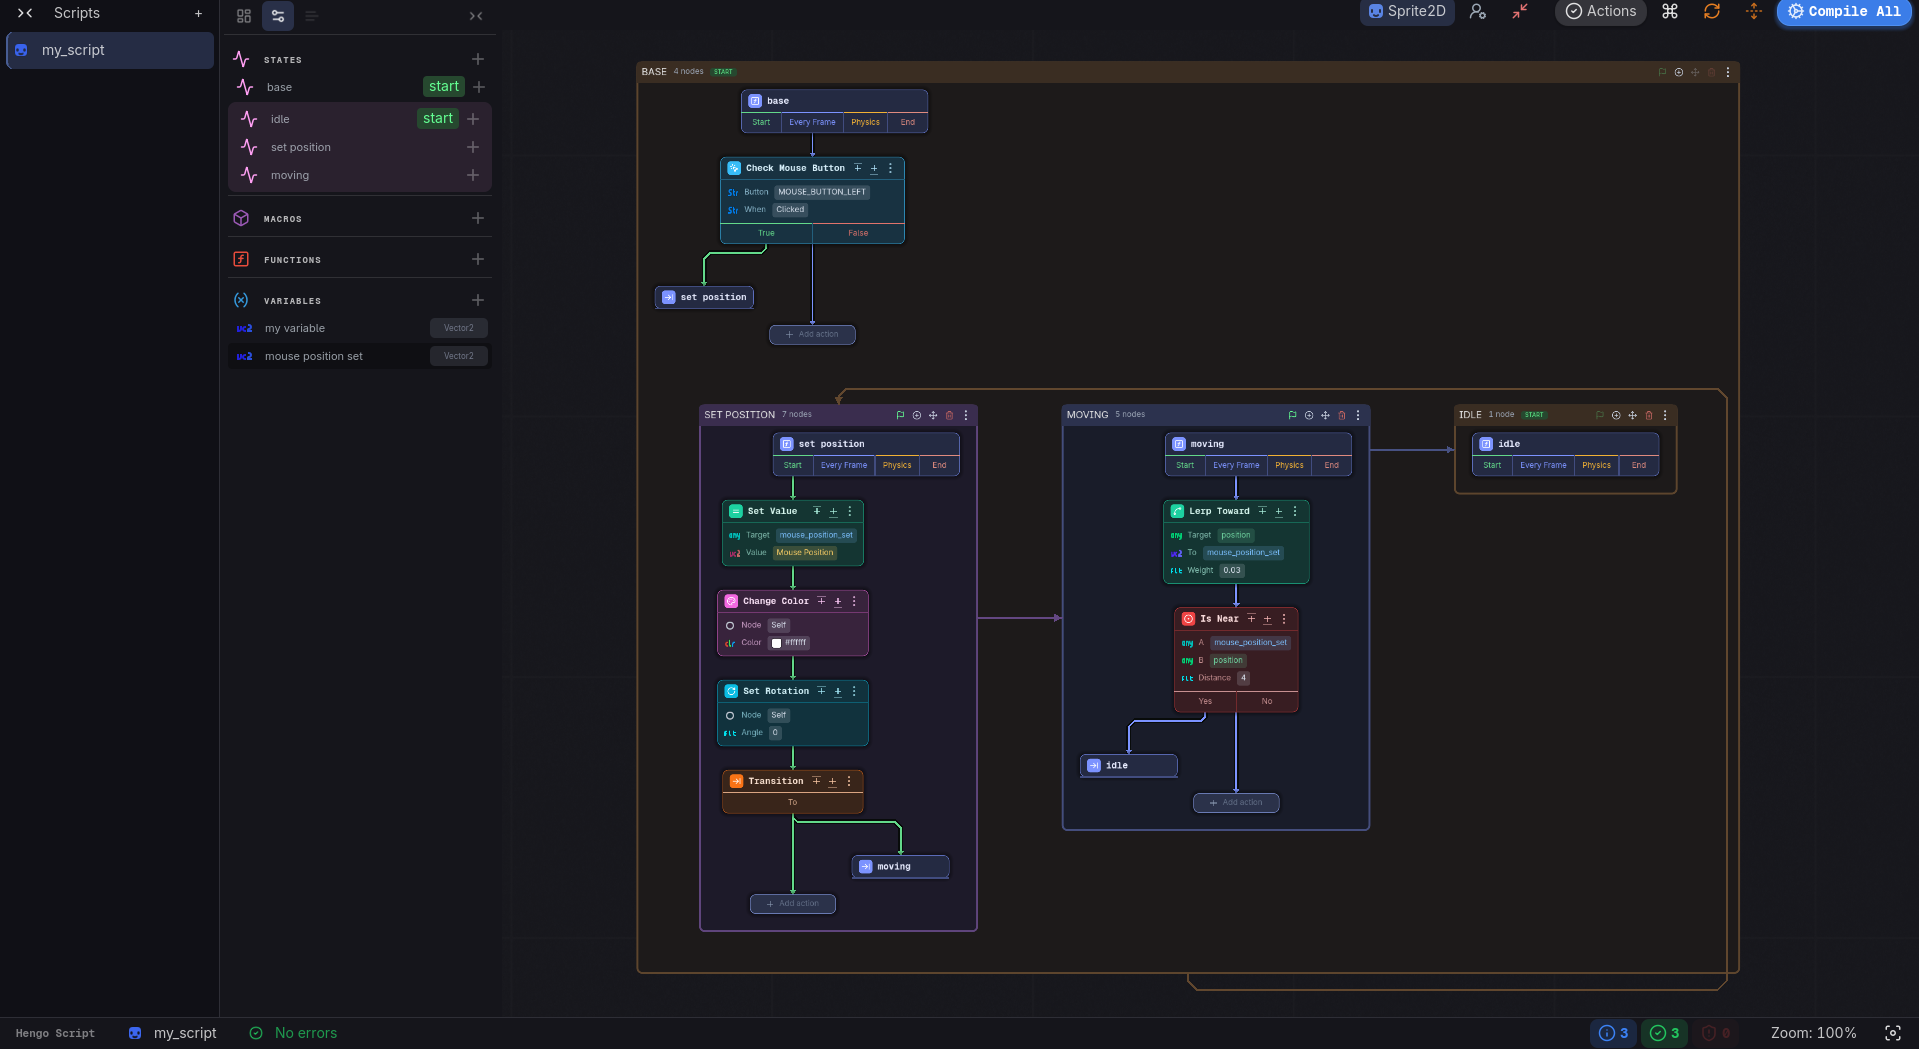Open the white #ffffff color swatch
The image size is (1919, 1049).
click(x=776, y=644)
